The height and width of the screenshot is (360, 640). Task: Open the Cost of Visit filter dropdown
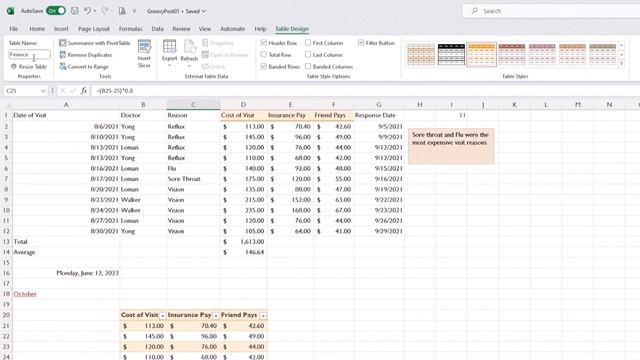point(162,316)
